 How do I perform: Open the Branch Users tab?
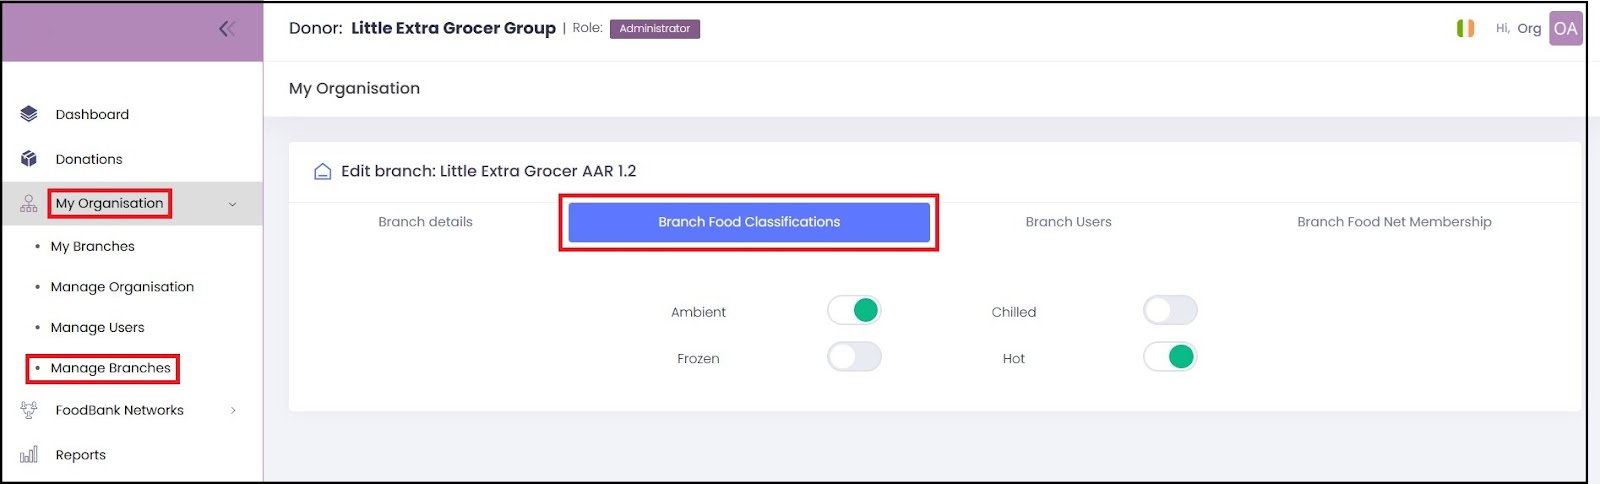pyautogui.click(x=1068, y=222)
